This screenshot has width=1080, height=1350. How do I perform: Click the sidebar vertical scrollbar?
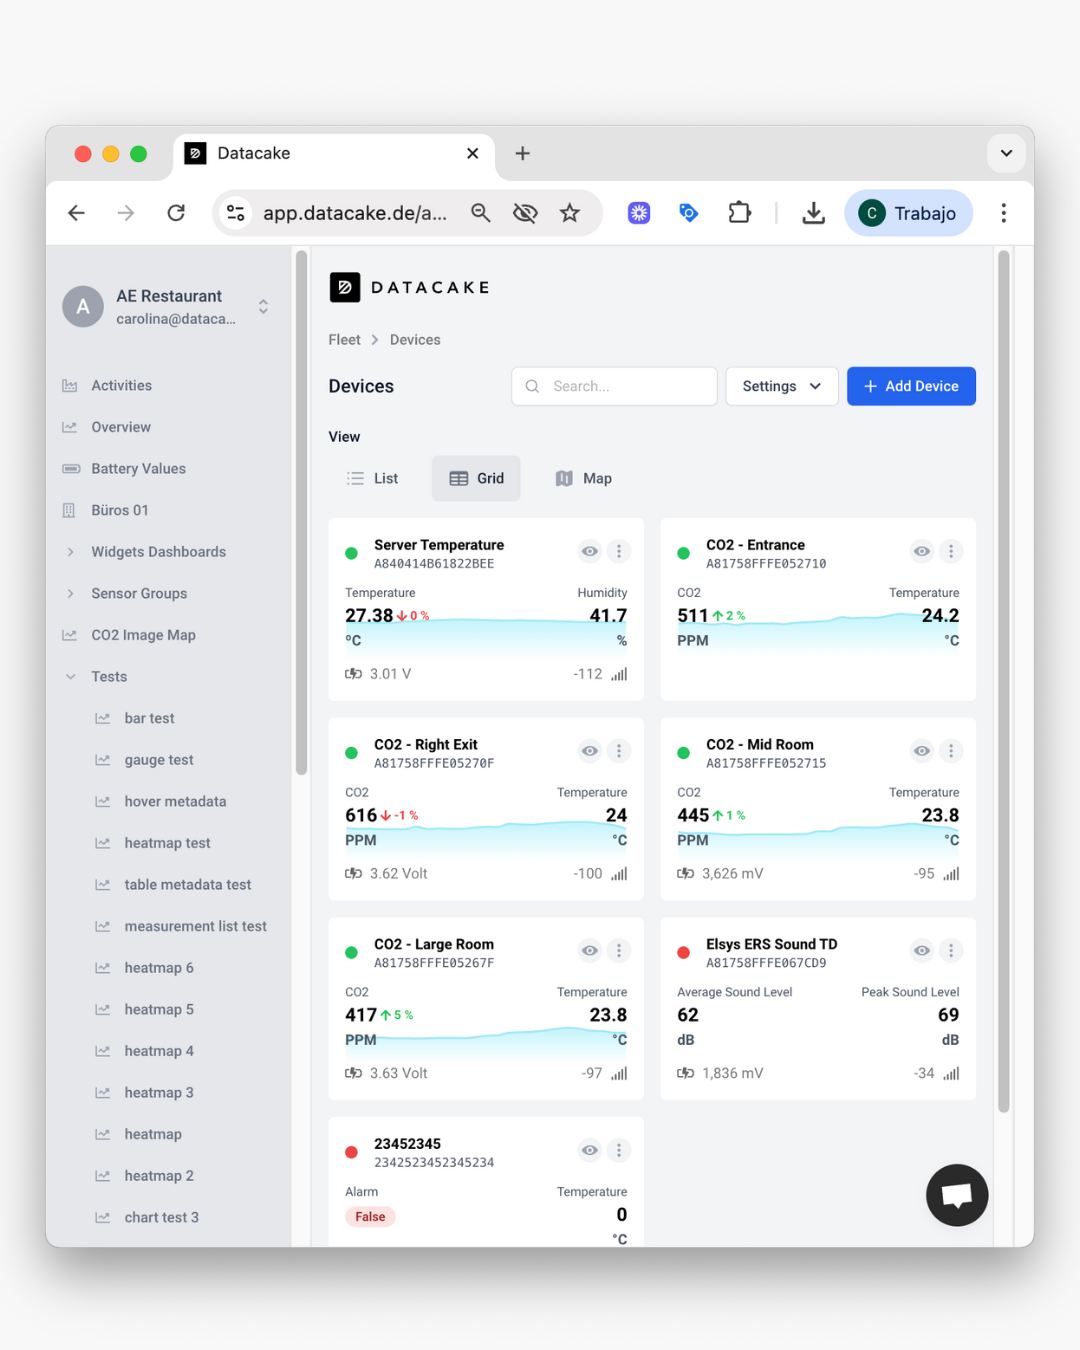pyautogui.click(x=301, y=512)
